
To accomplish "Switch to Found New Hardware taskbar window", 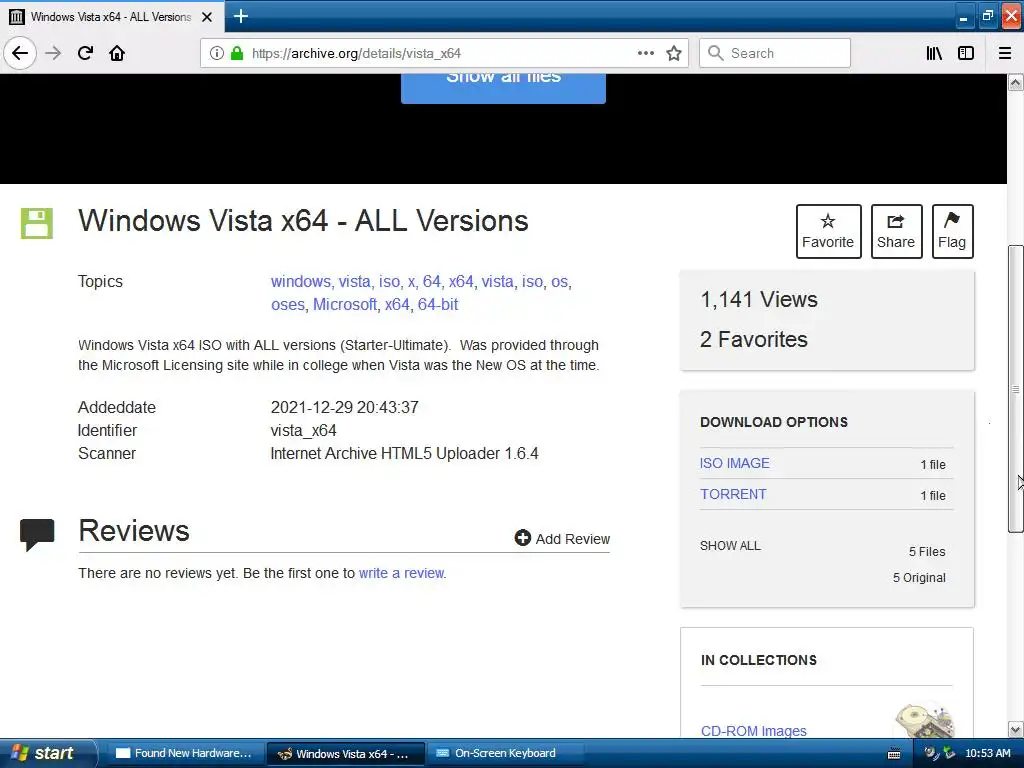I will 184,753.
